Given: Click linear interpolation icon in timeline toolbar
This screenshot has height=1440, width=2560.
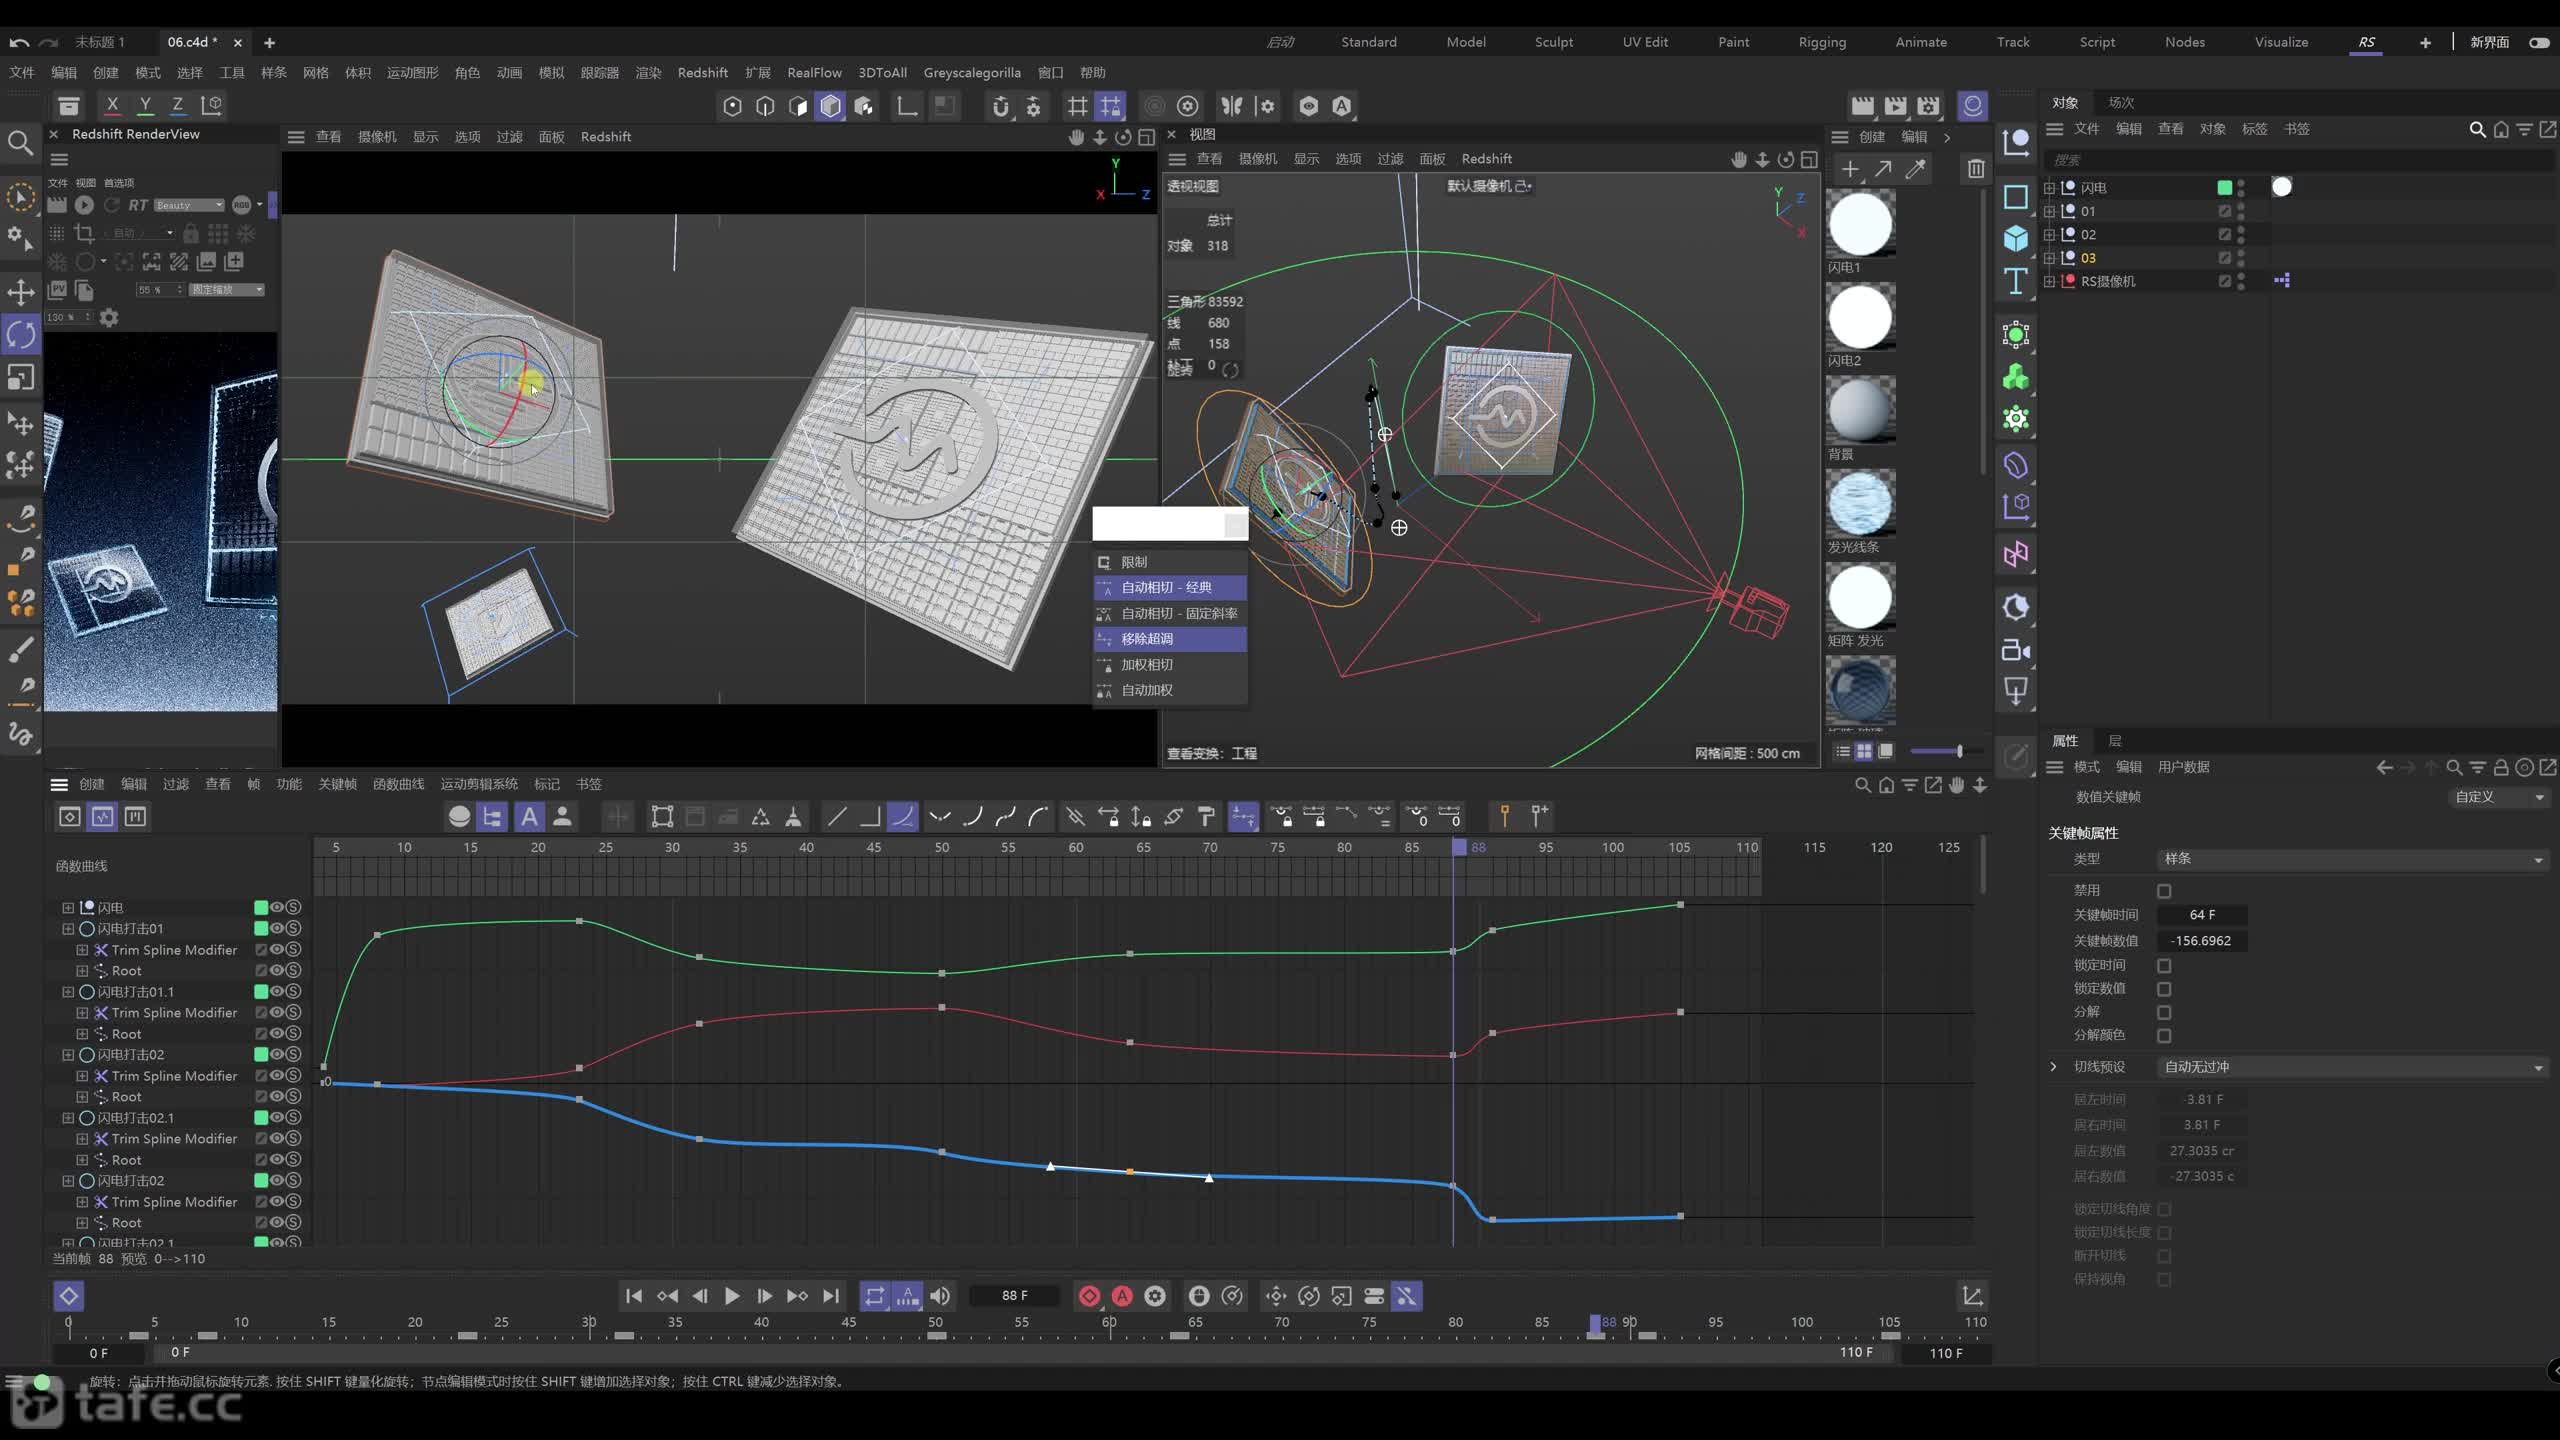Looking at the screenshot, I should pos(837,817).
